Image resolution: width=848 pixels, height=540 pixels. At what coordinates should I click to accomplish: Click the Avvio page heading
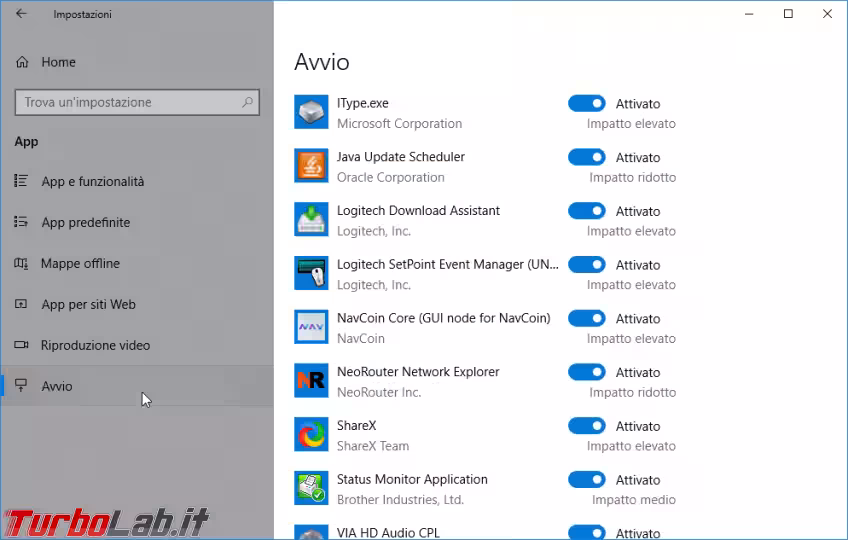322,62
